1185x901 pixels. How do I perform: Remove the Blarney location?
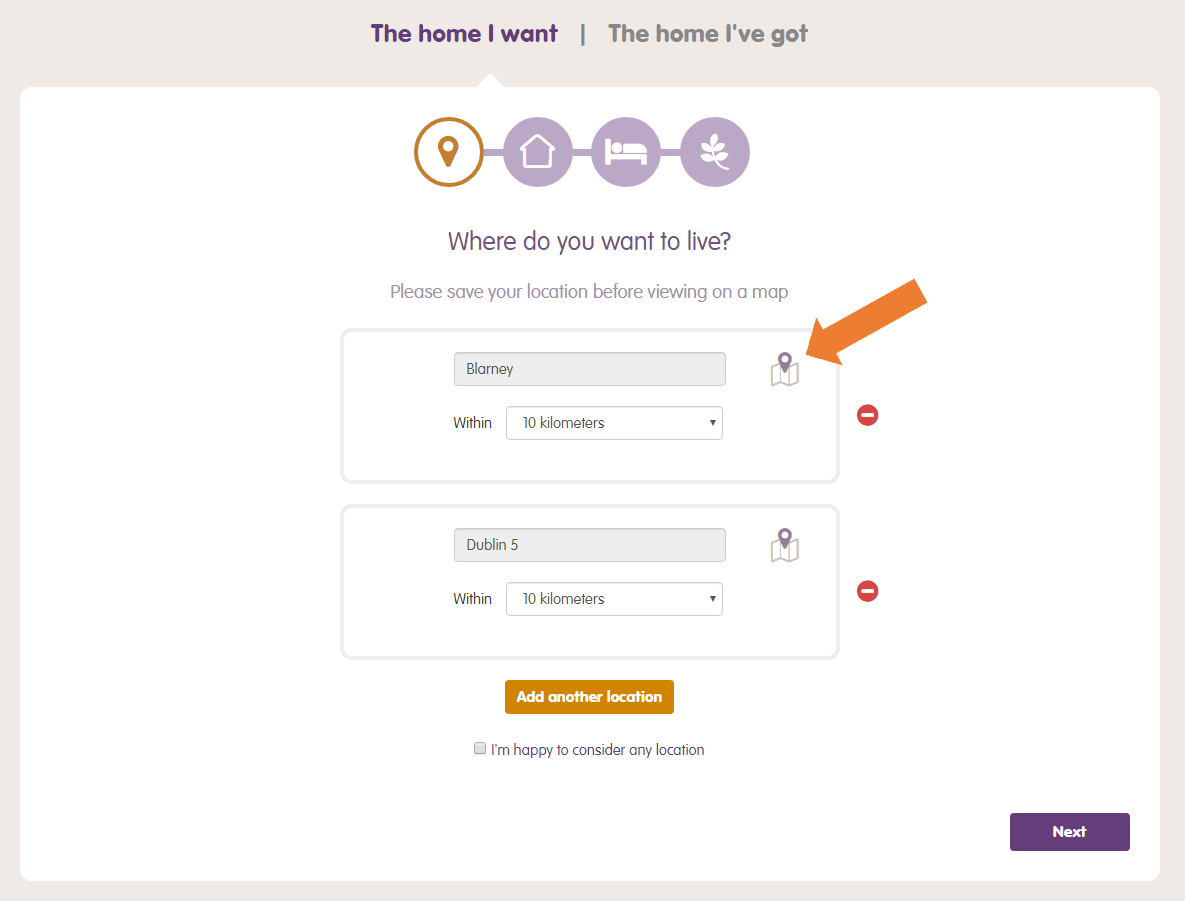(868, 415)
